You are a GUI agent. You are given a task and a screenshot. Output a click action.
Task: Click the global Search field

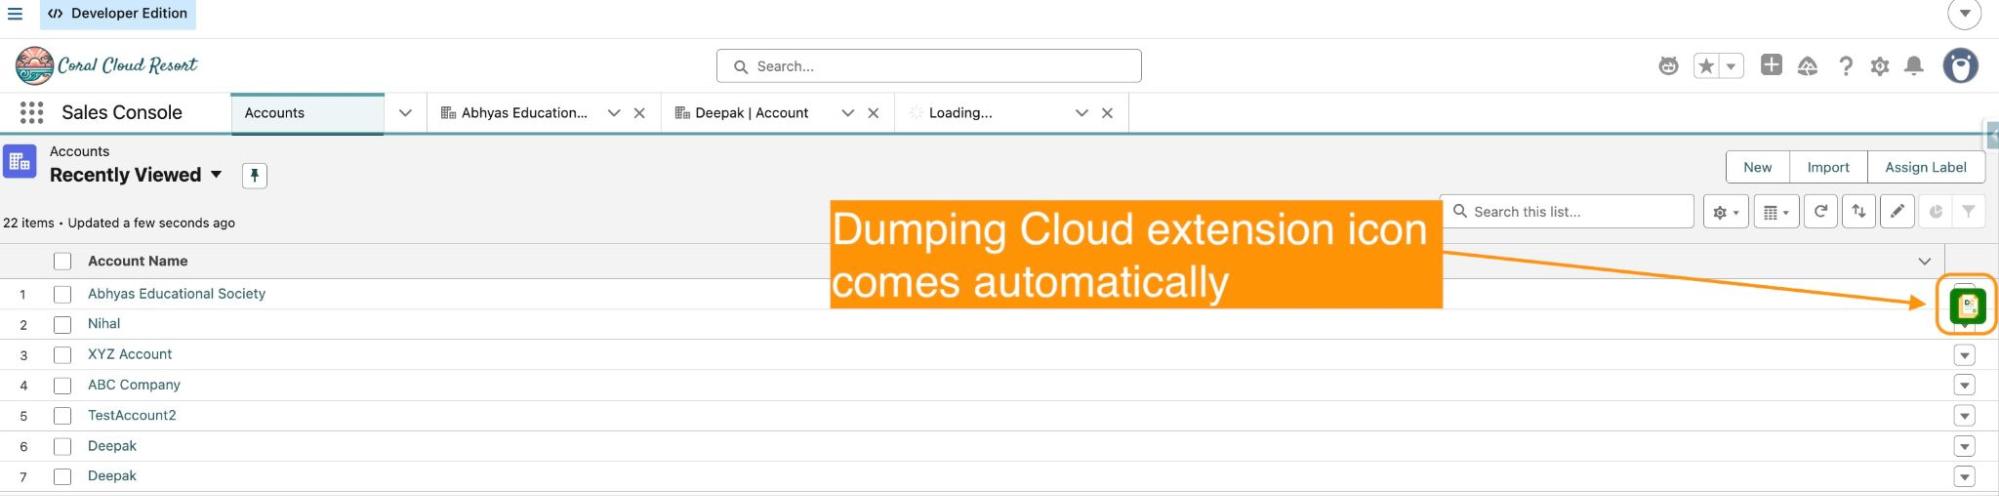pos(929,66)
